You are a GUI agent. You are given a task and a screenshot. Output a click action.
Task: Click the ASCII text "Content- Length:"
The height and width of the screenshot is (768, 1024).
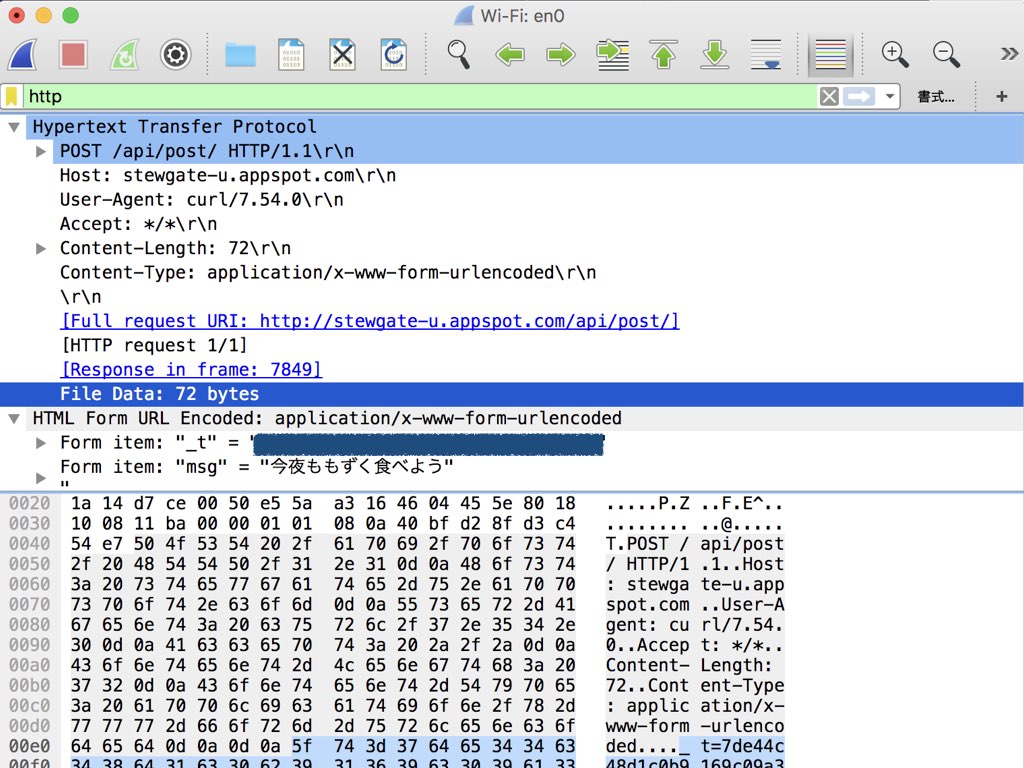click(x=690, y=665)
